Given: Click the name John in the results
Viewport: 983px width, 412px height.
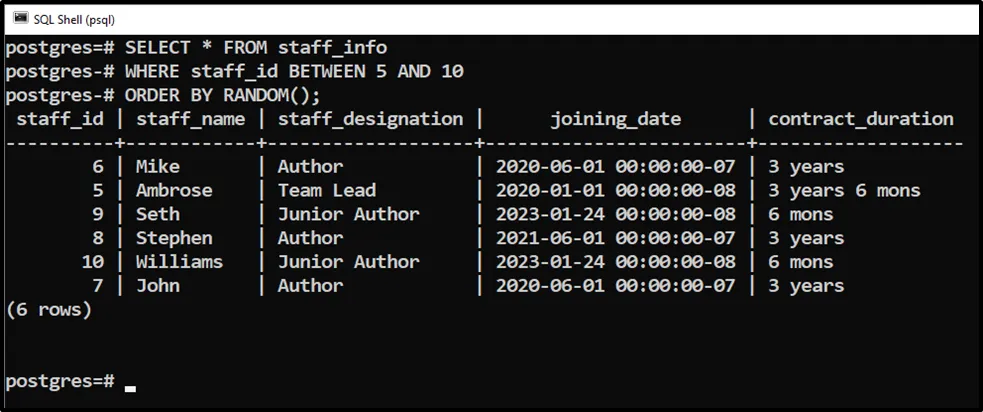Looking at the screenshot, I should (157, 286).
